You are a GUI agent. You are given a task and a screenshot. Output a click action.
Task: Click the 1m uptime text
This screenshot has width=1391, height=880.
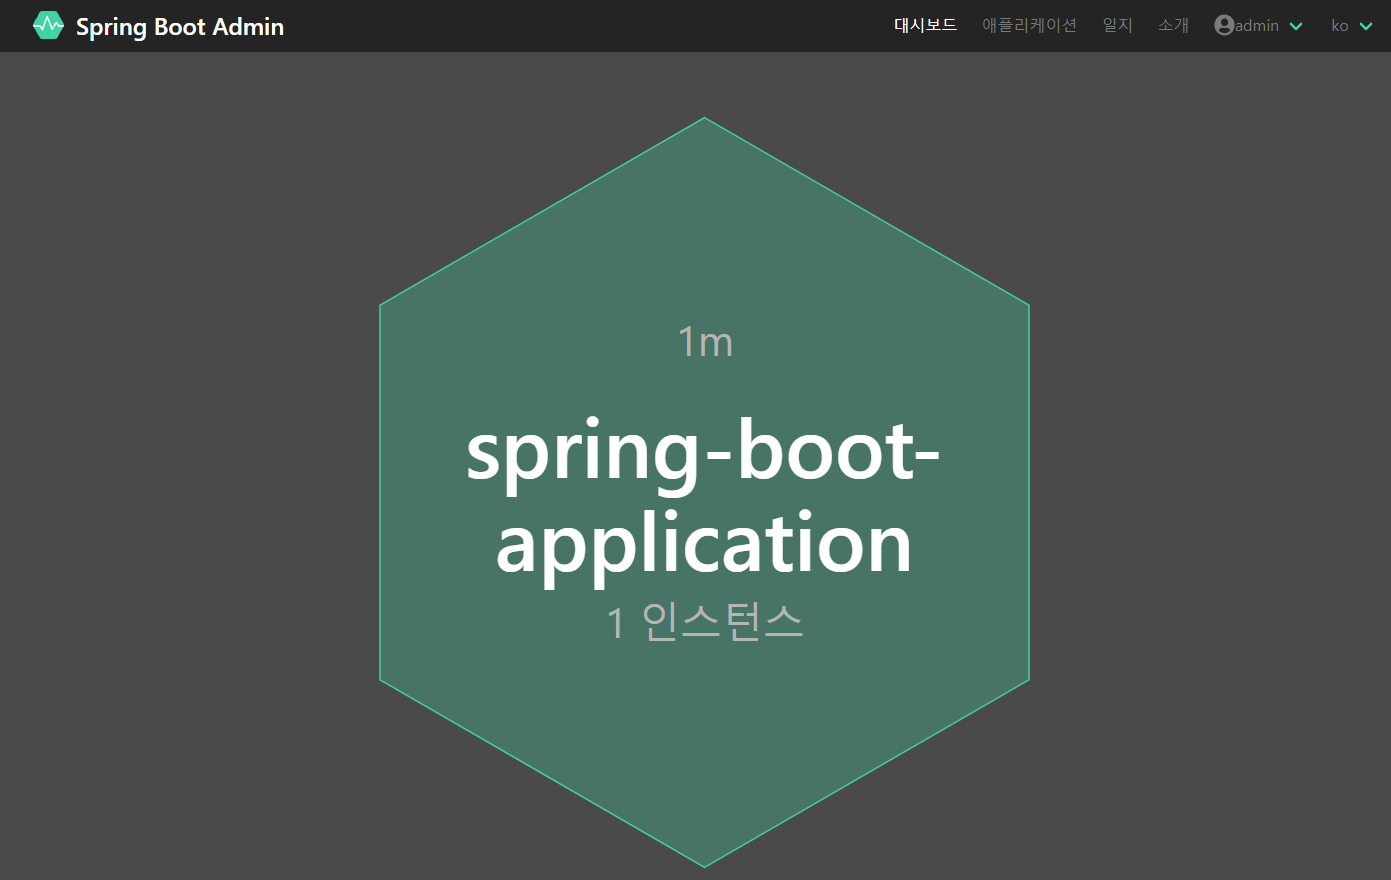[x=705, y=342]
